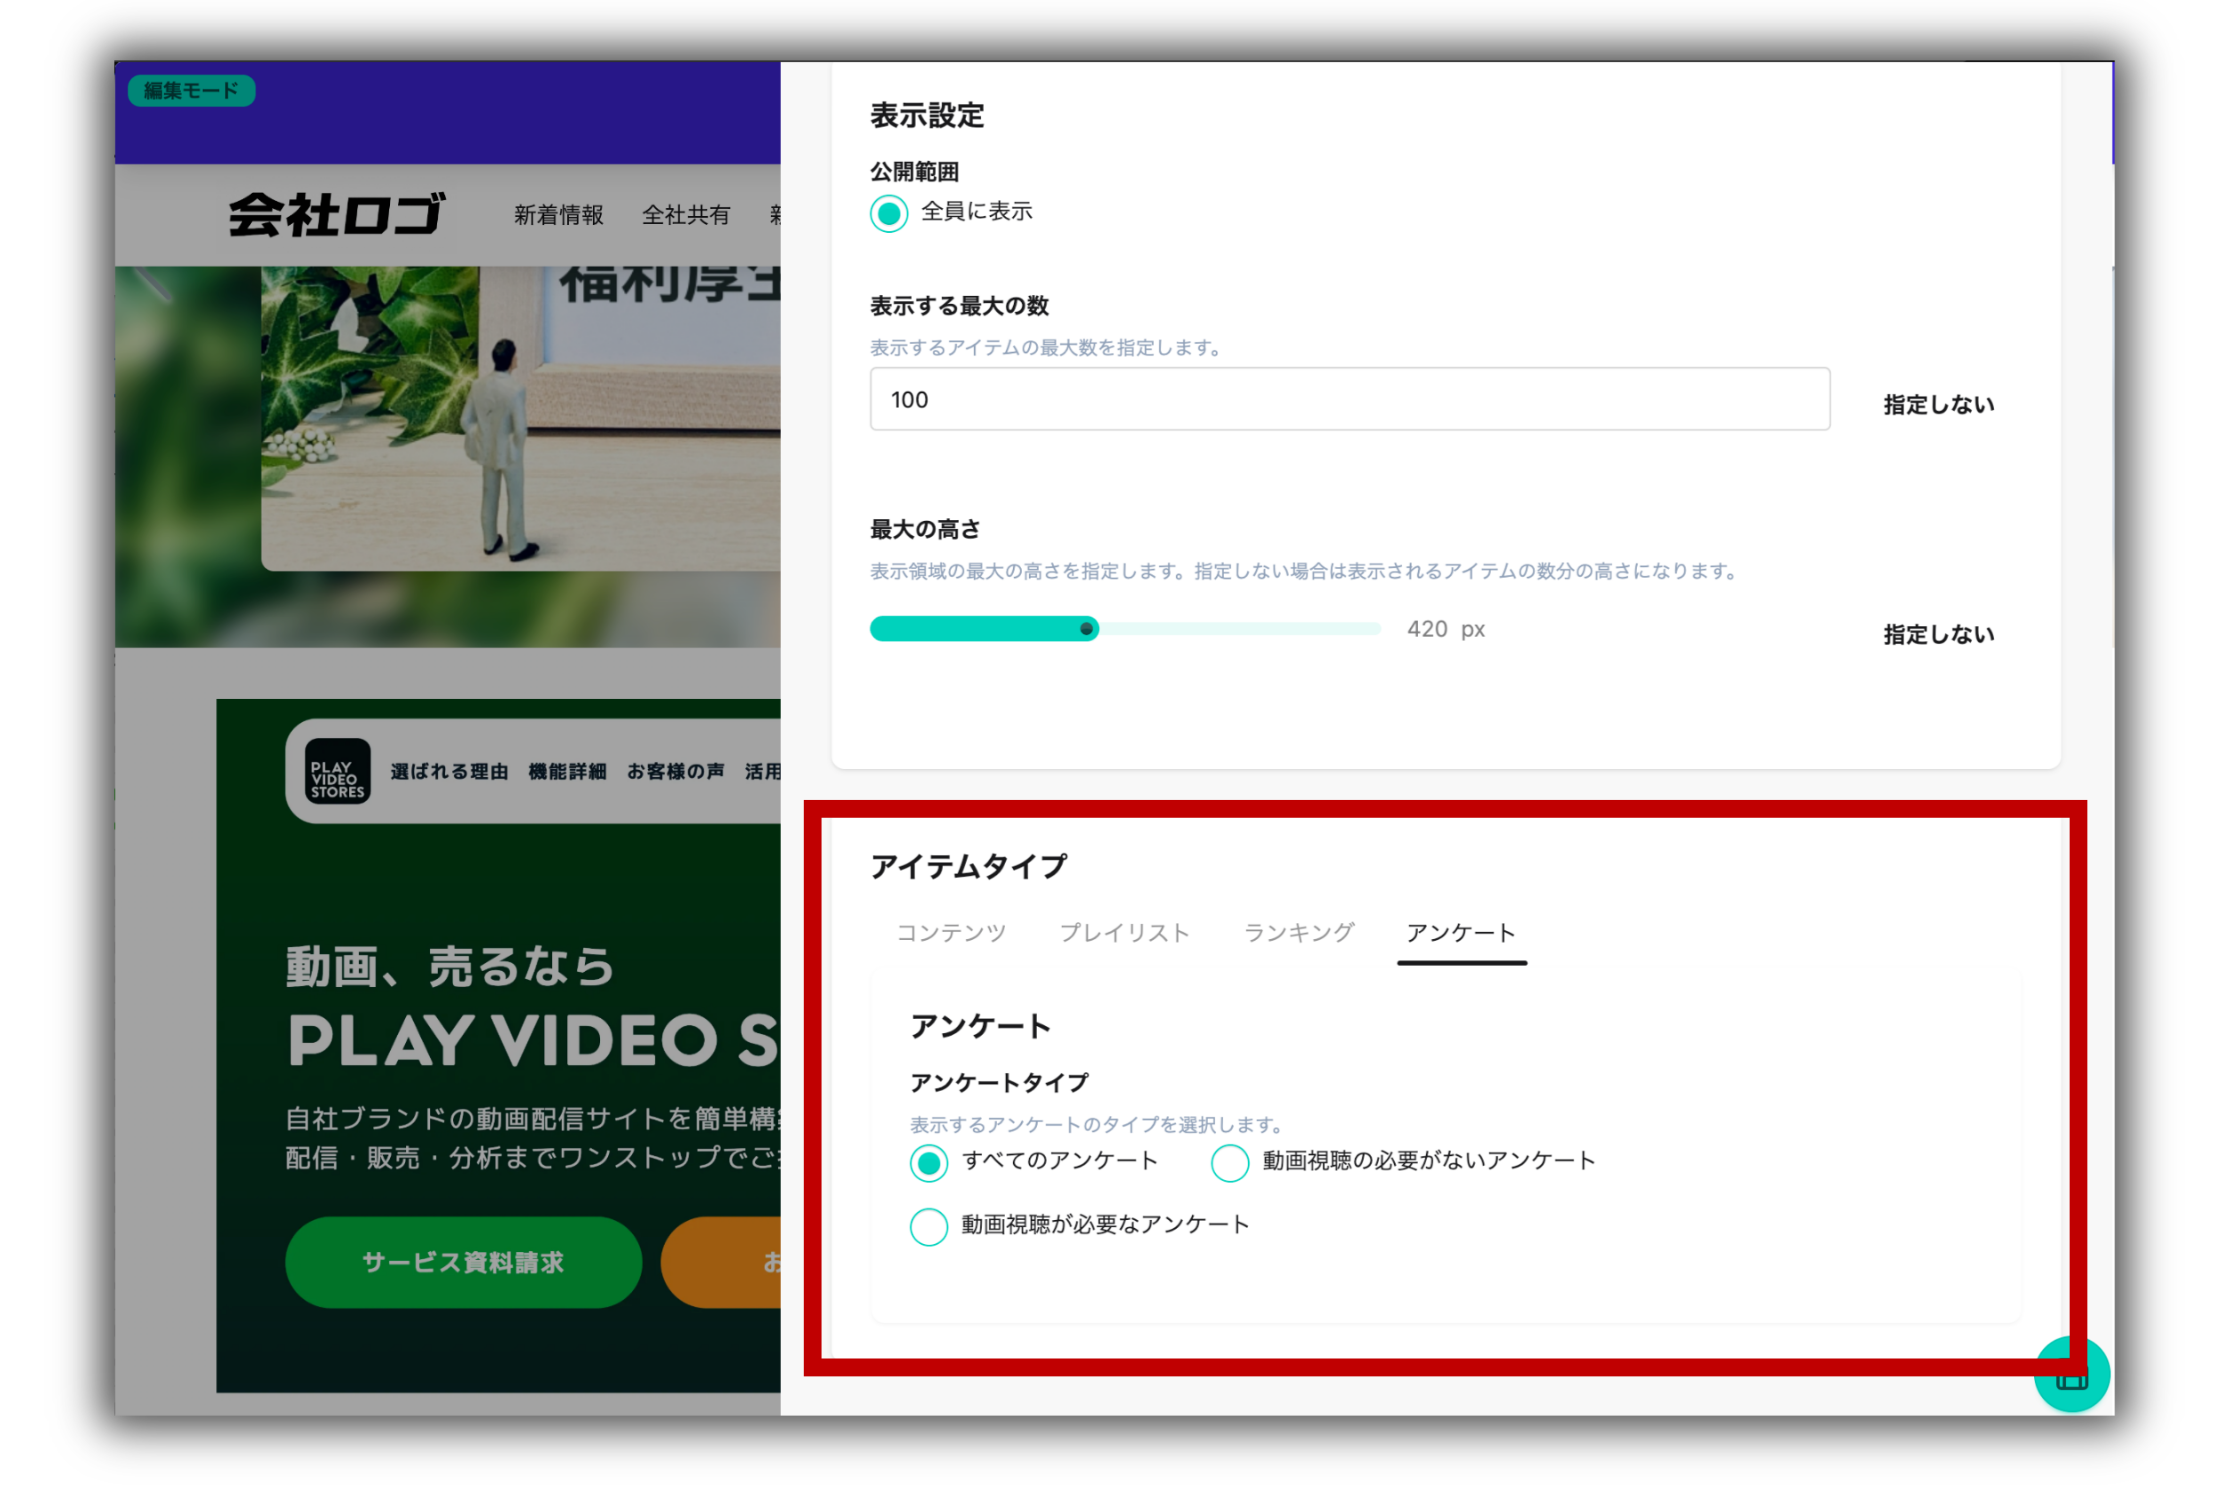Open 全社共有 navigation item
Viewport: 2217px width, 1494px height.
(686, 215)
